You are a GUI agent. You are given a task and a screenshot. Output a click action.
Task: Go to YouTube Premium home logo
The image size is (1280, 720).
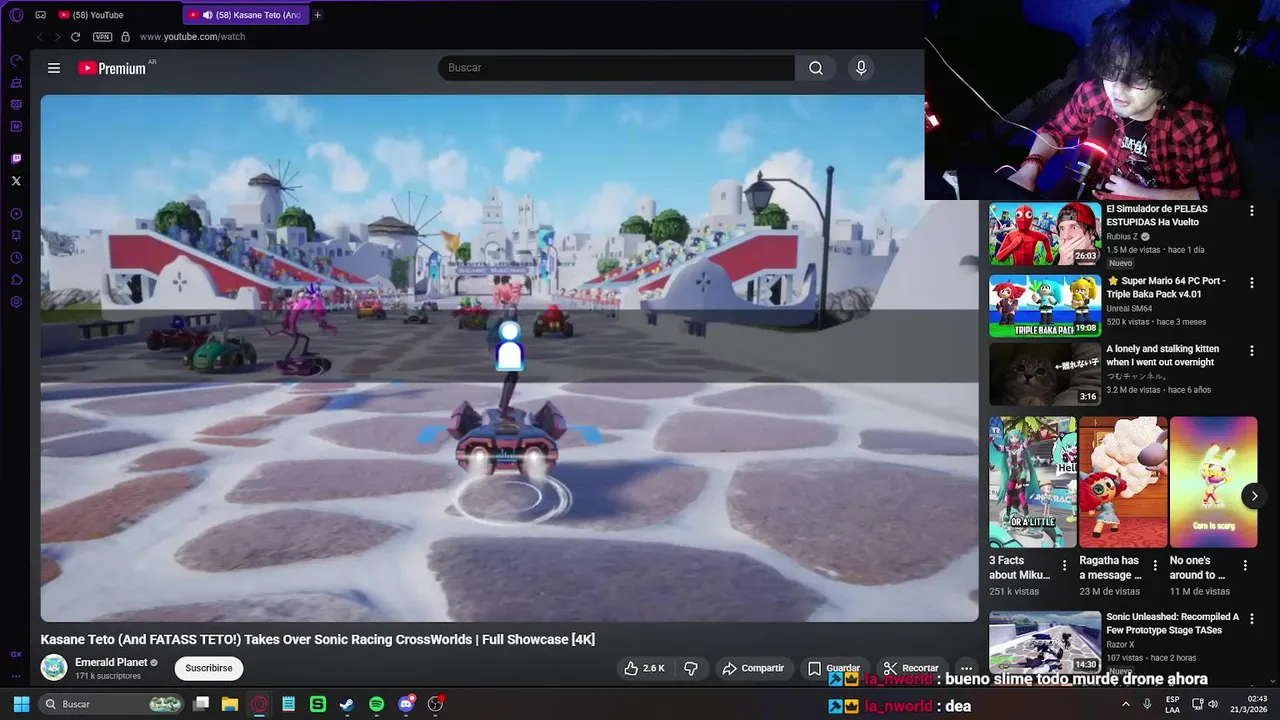[112, 68]
